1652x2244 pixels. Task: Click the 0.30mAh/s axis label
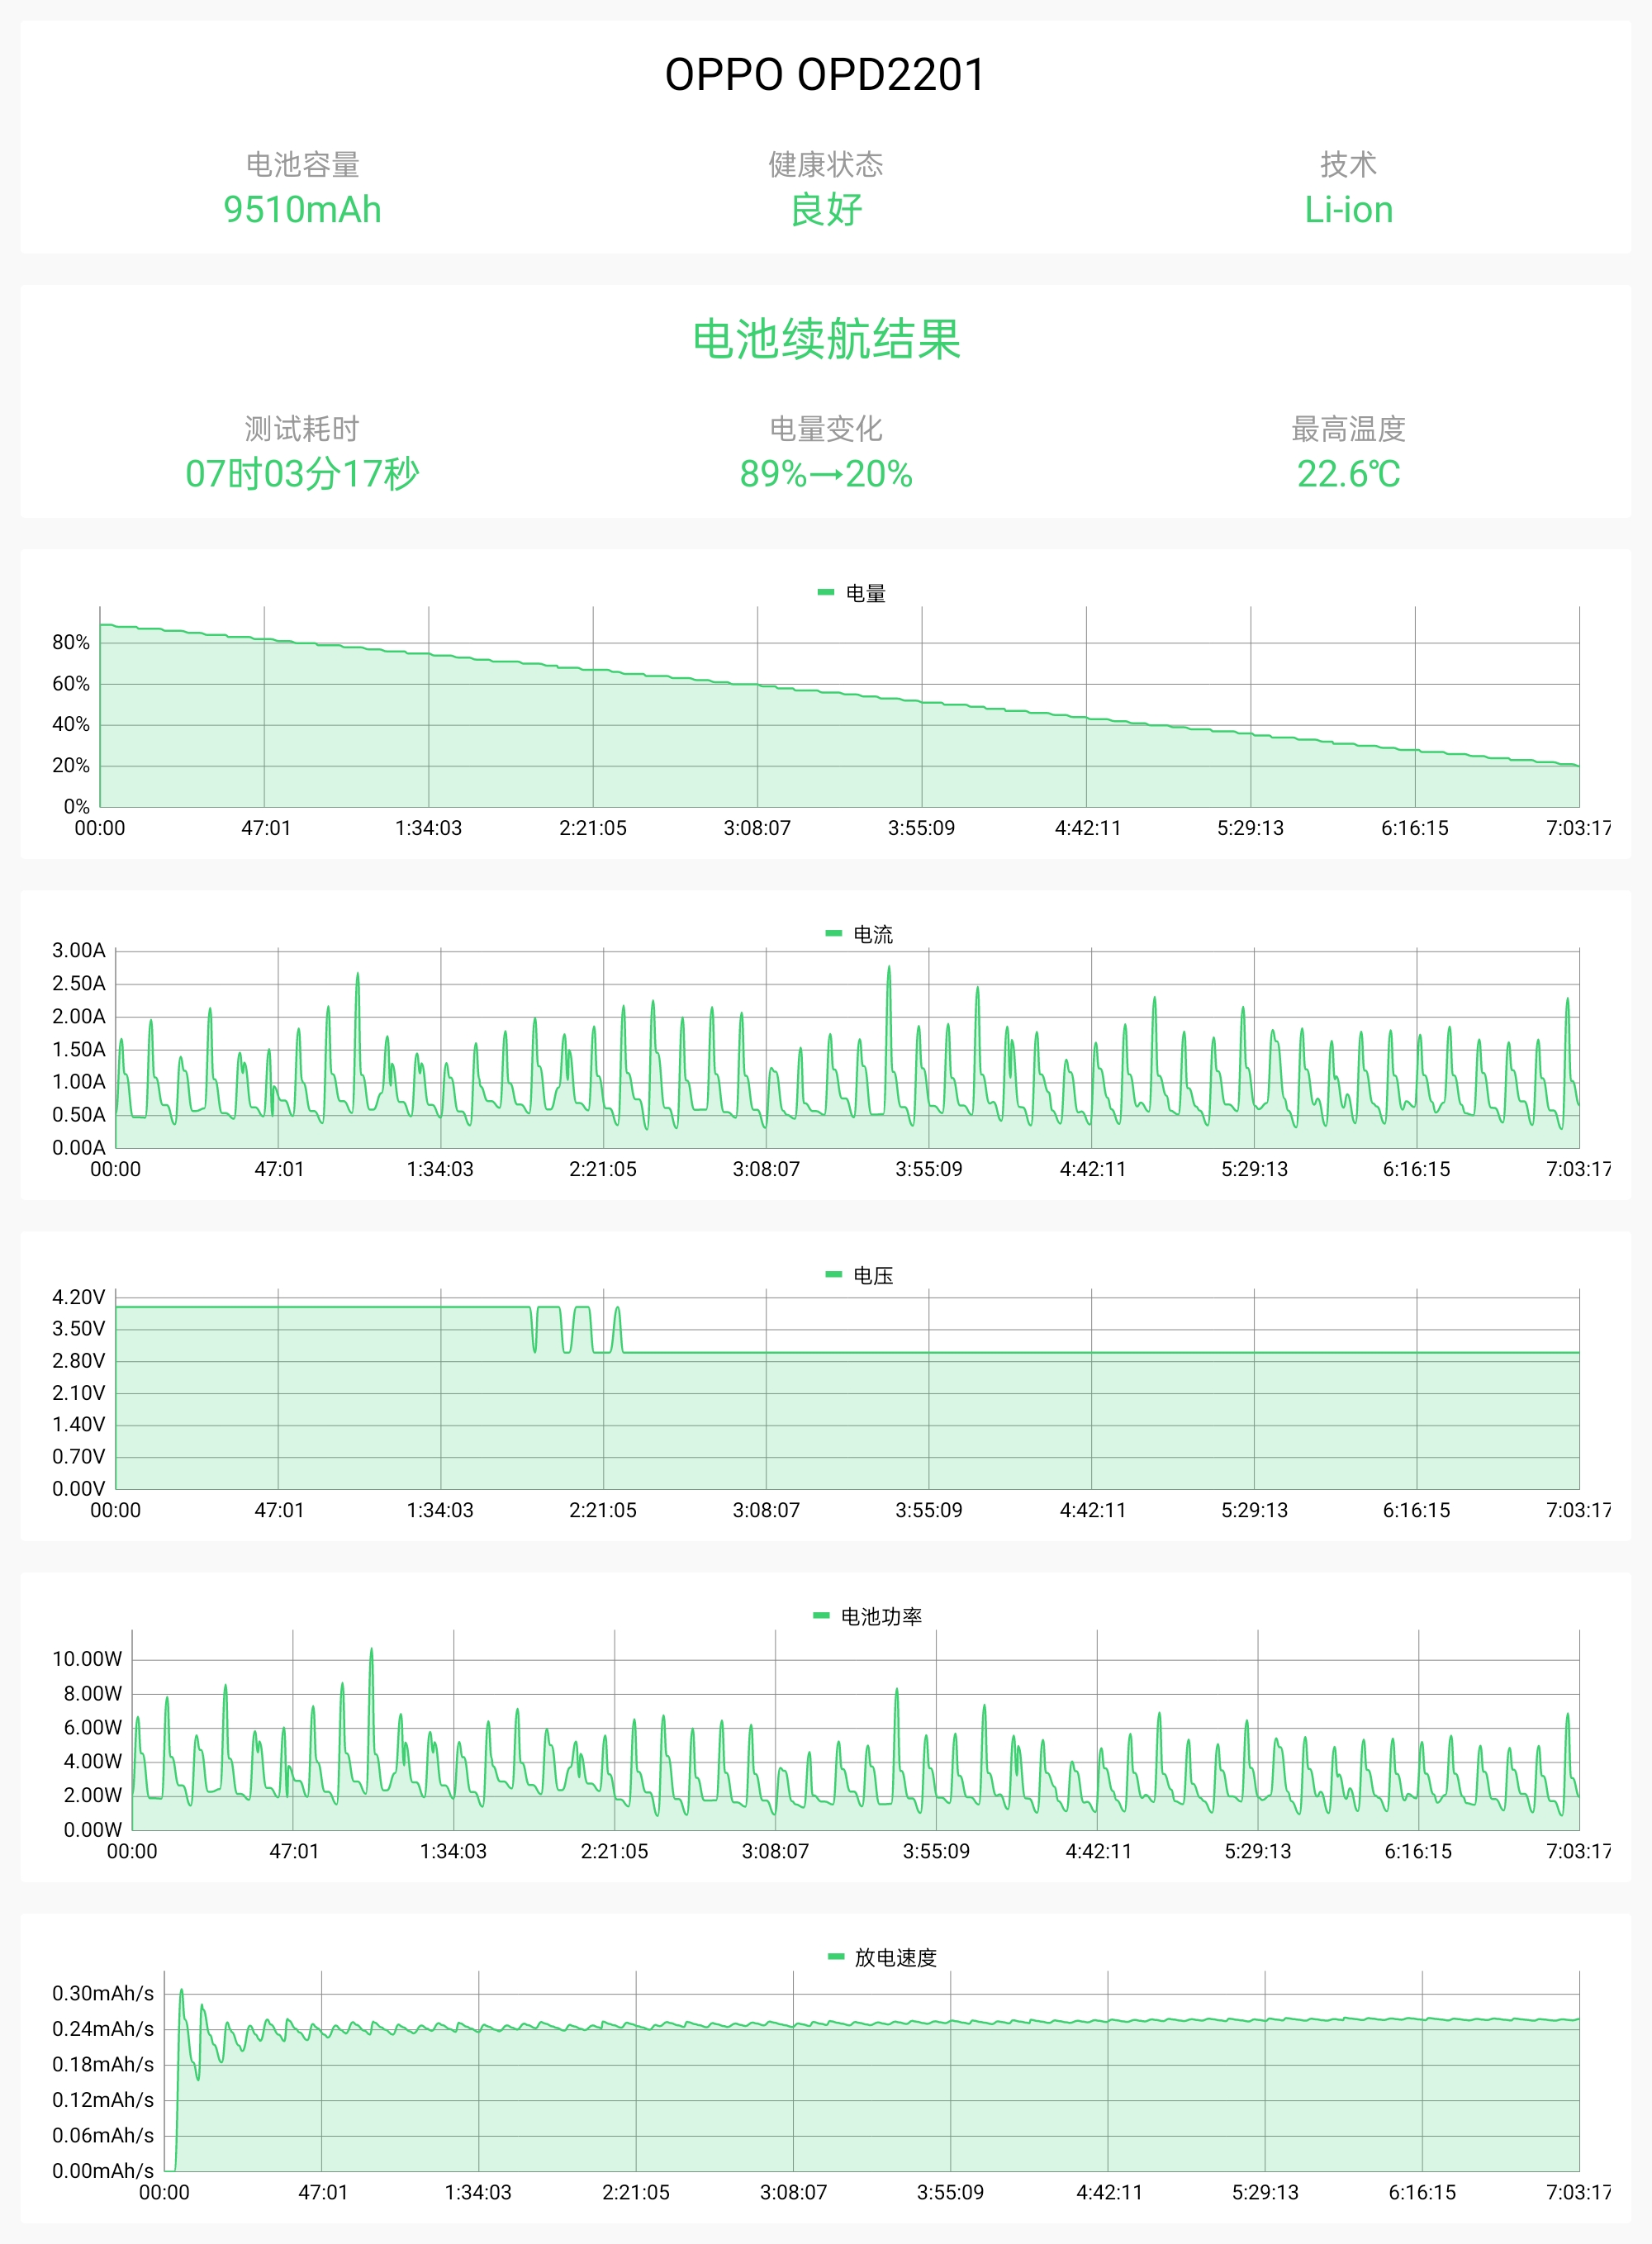pyautogui.click(x=103, y=1993)
